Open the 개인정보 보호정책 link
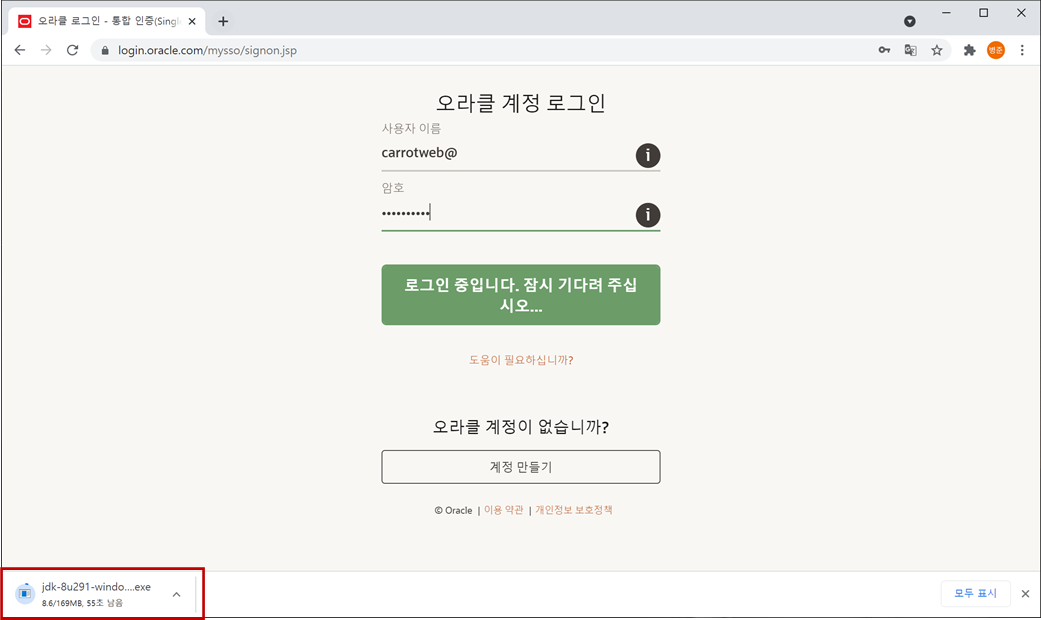1041x620 pixels. (x=574, y=510)
